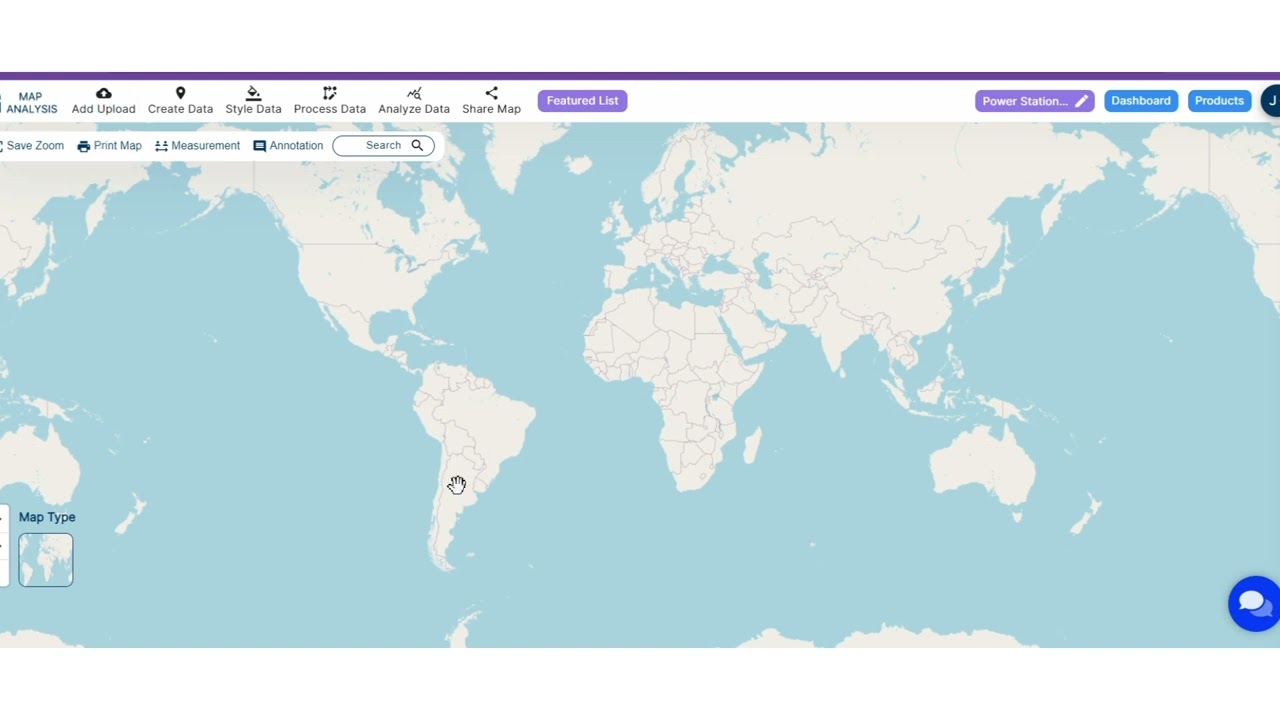Save the current zoom level
This screenshot has width=1280, height=720.
[32, 146]
